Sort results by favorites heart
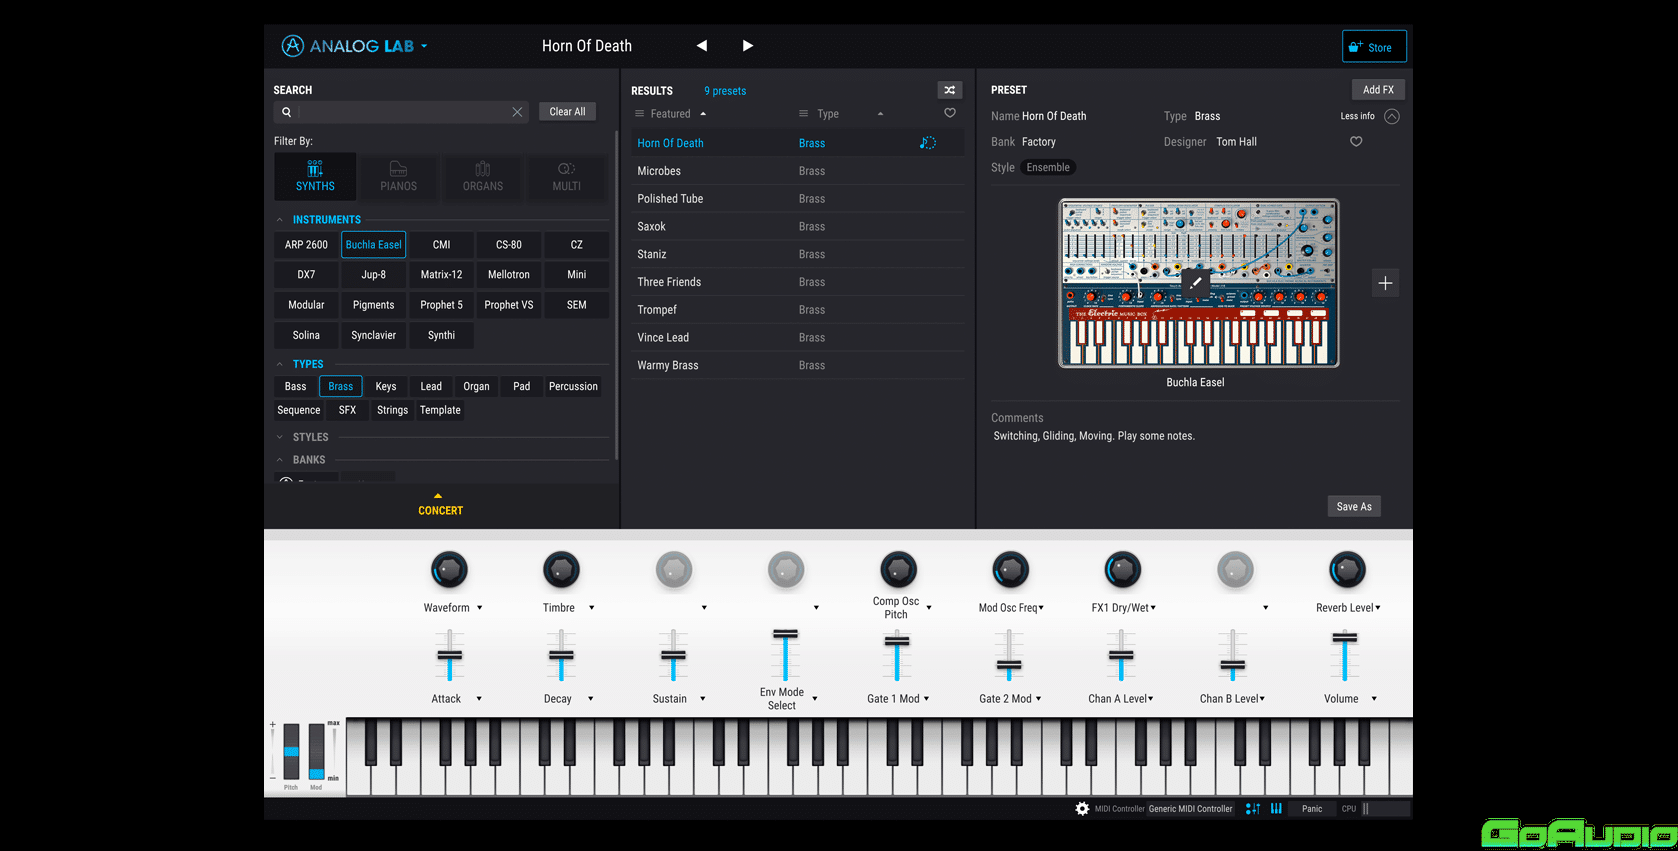 [950, 113]
